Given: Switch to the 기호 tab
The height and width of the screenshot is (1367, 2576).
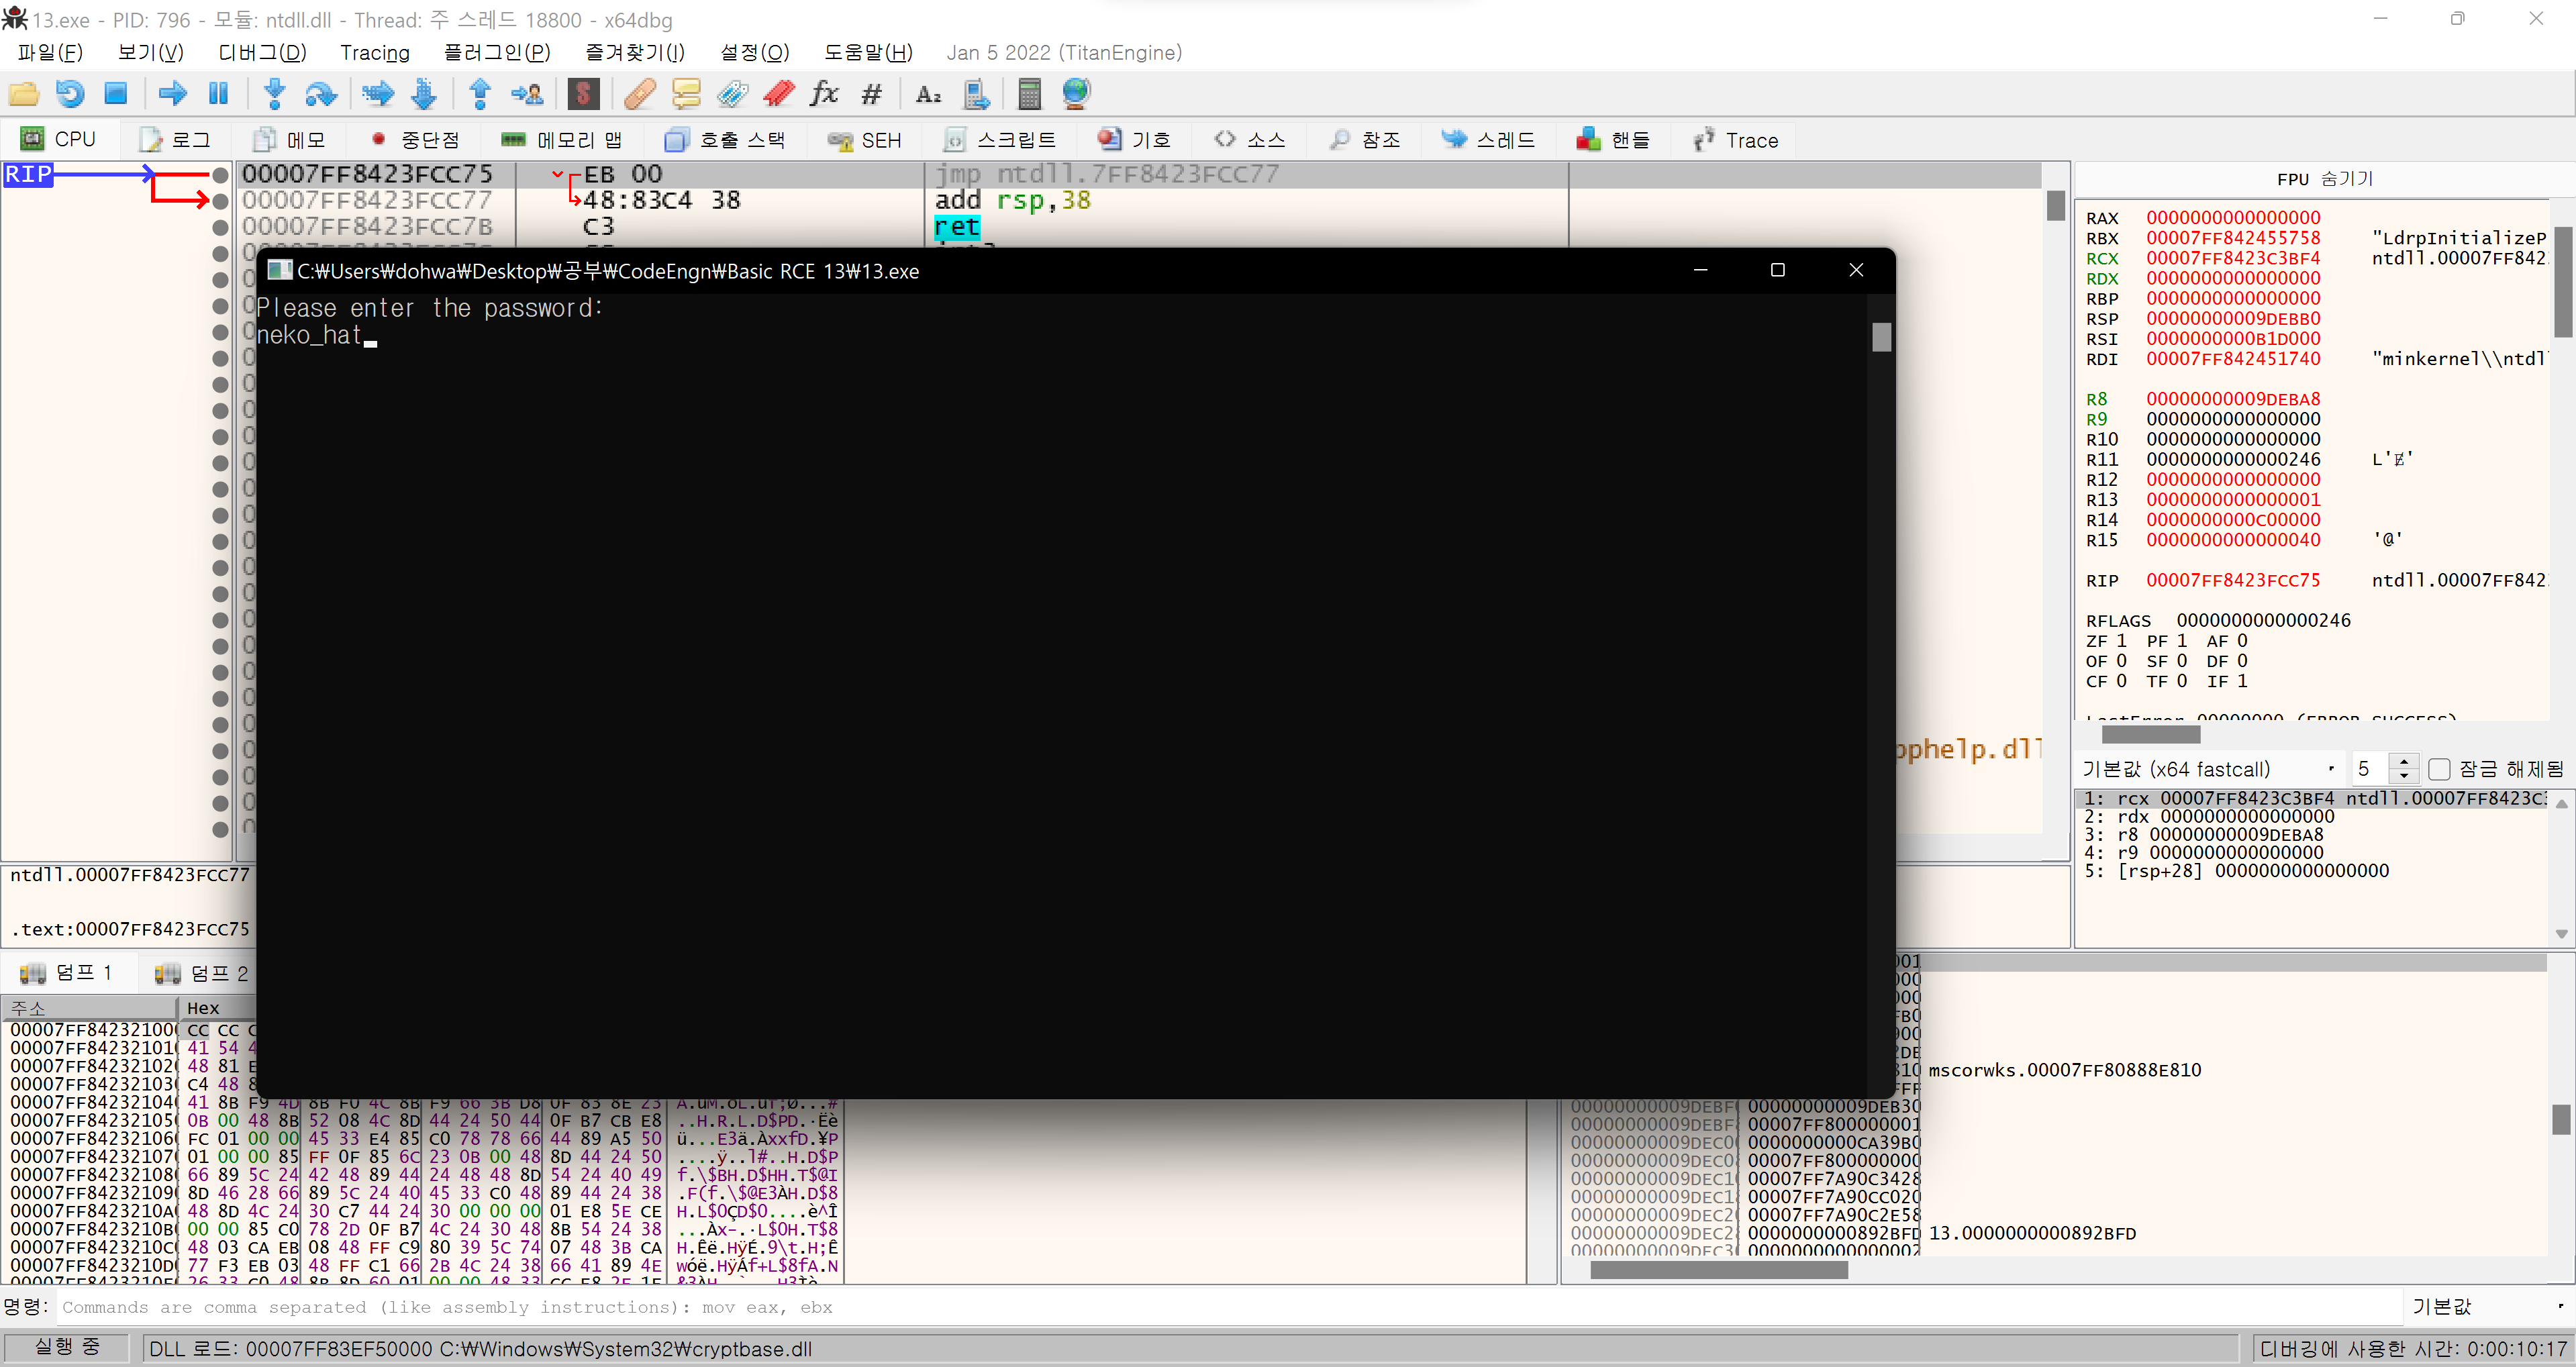Looking at the screenshot, I should [x=1135, y=139].
